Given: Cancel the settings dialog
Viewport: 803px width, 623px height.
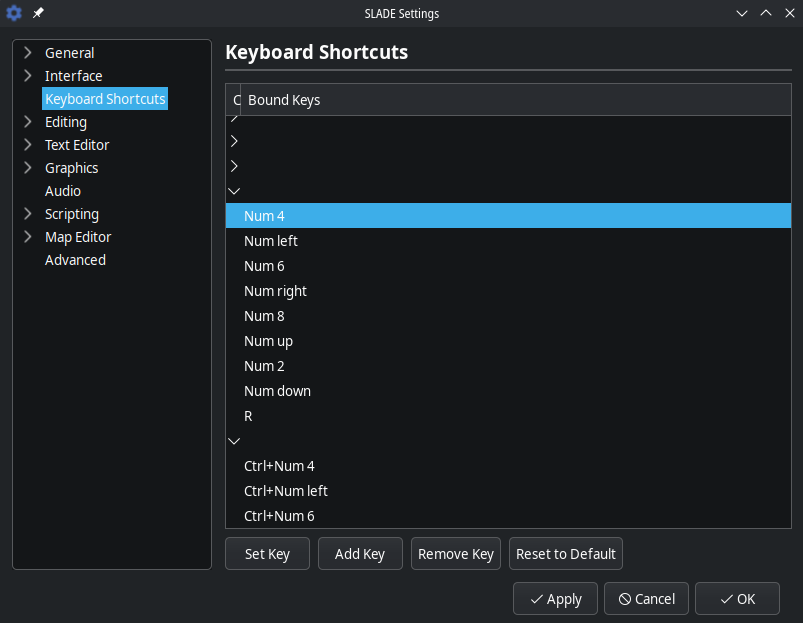Looking at the screenshot, I should pyautogui.click(x=646, y=598).
